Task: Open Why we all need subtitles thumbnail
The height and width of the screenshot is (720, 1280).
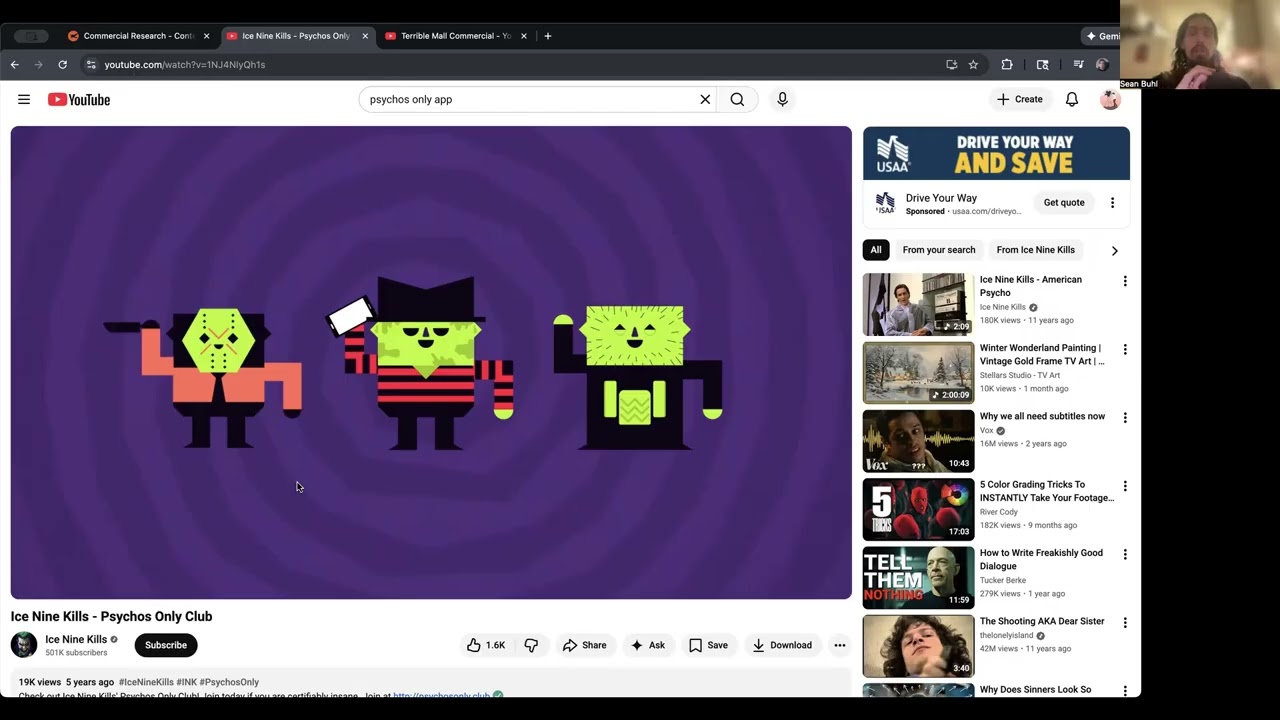Action: click(918, 440)
